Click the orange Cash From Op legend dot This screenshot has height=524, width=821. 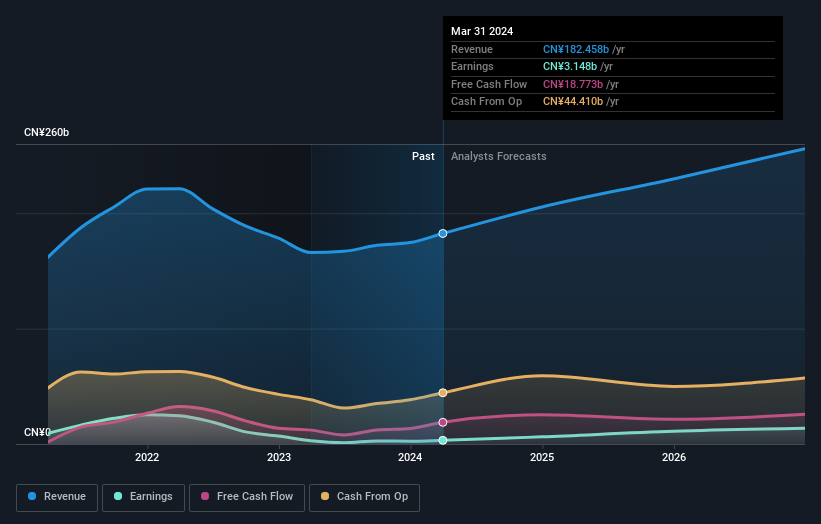(x=325, y=496)
